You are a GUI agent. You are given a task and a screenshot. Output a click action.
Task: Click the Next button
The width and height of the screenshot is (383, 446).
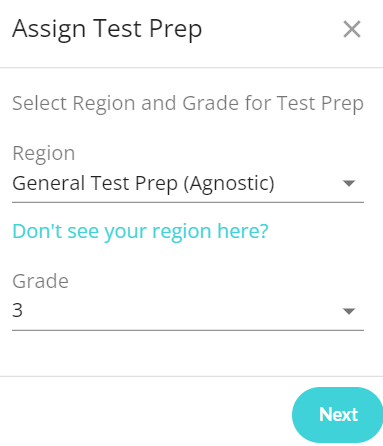pyautogui.click(x=338, y=415)
